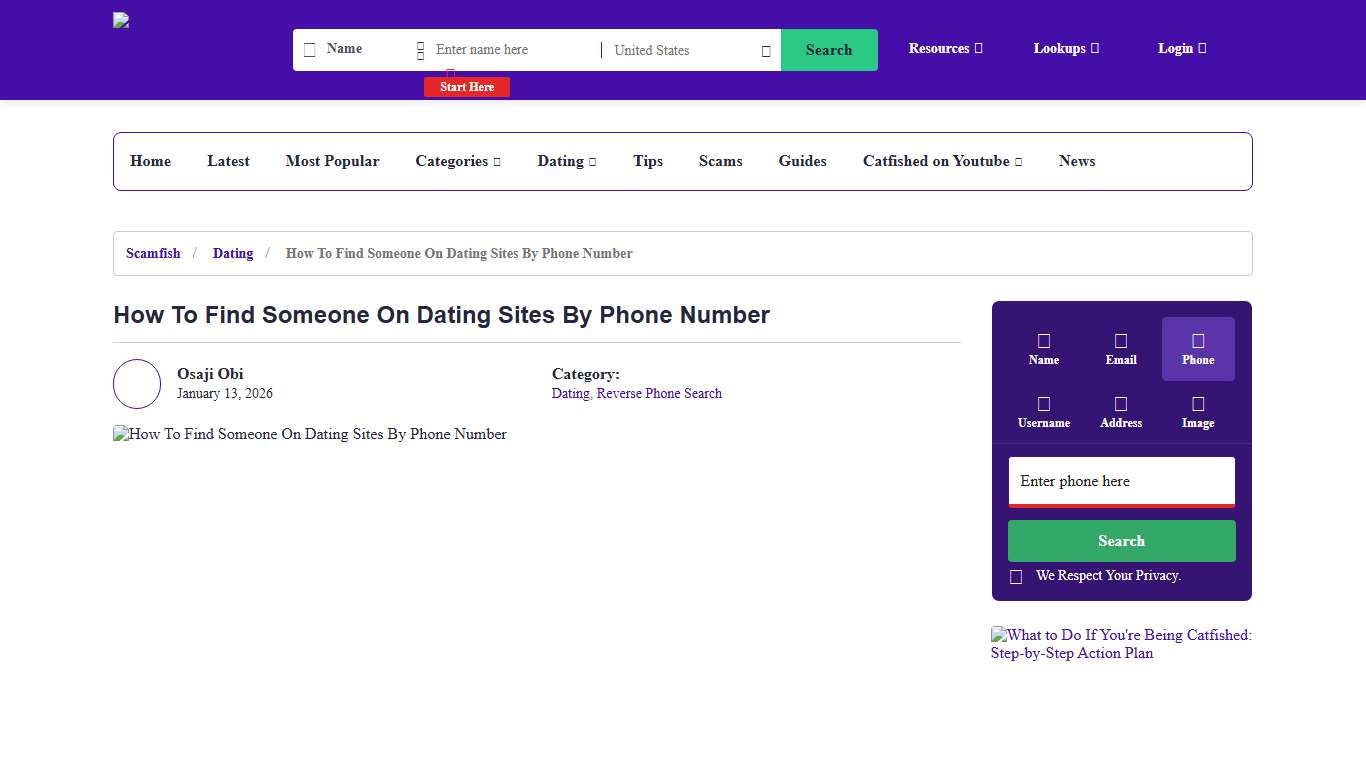Open the Home navigation item
The image size is (1366, 768).
150,161
